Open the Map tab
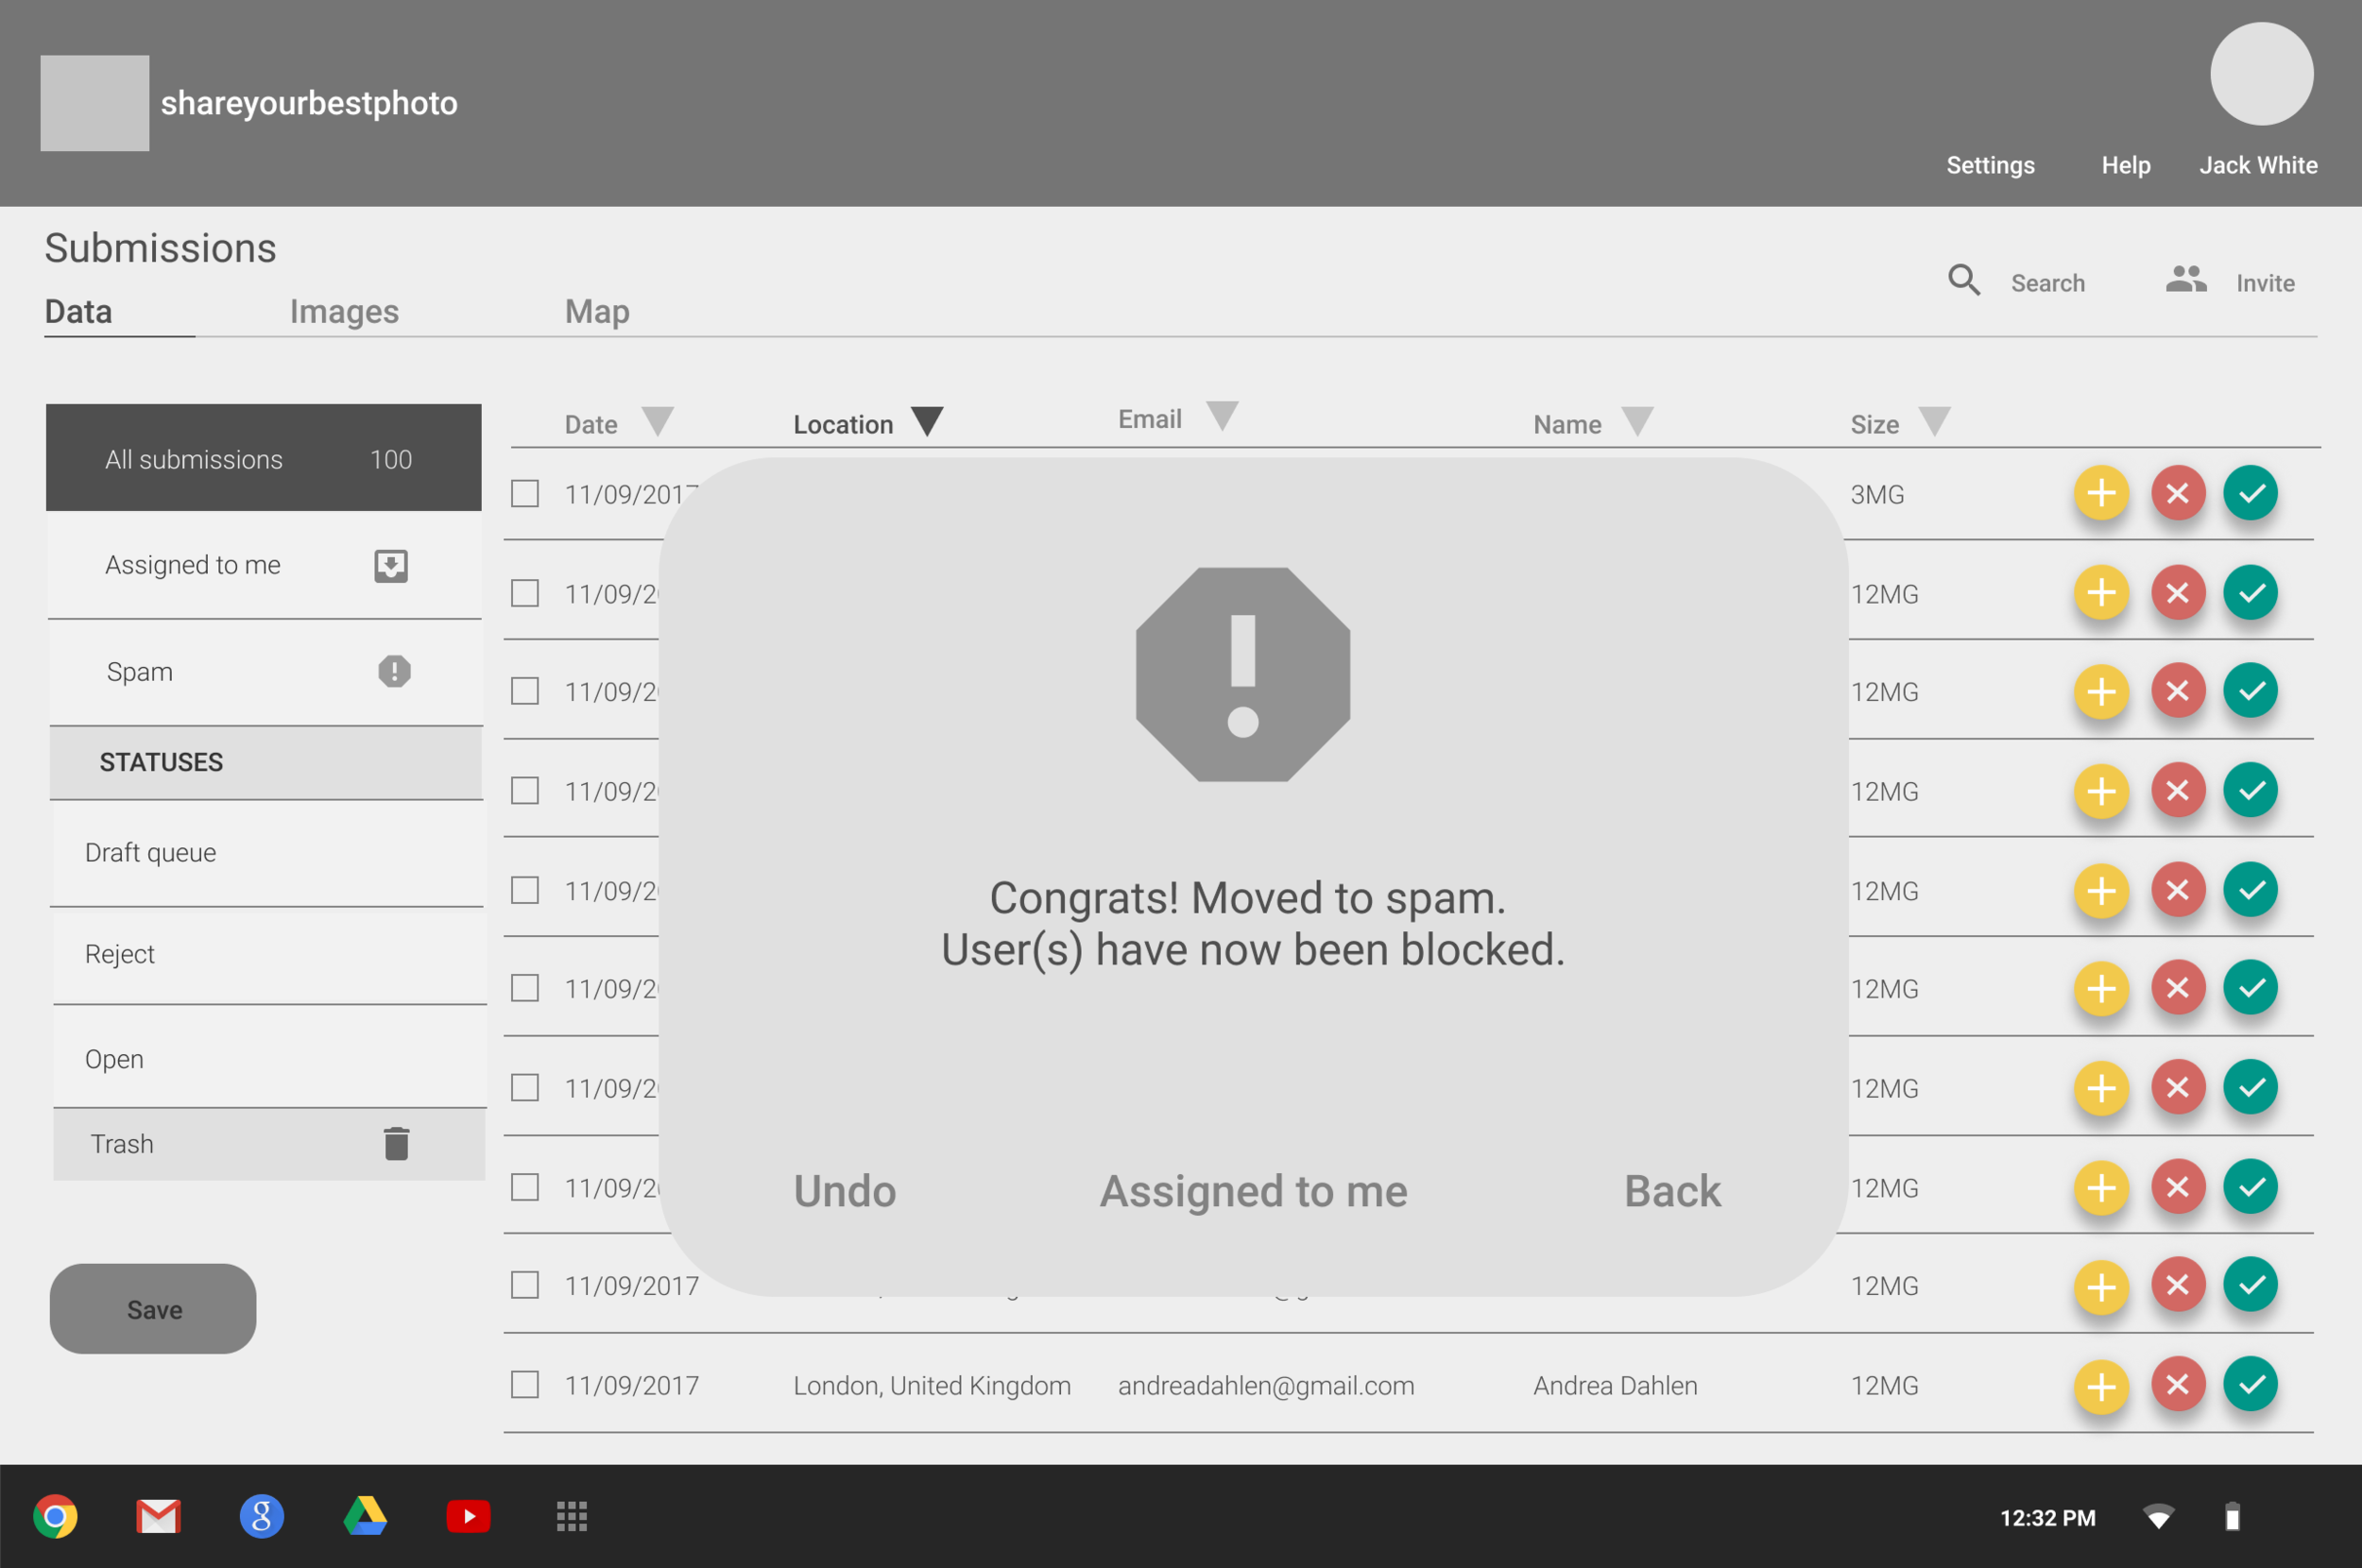The height and width of the screenshot is (1568, 2362). tap(597, 312)
